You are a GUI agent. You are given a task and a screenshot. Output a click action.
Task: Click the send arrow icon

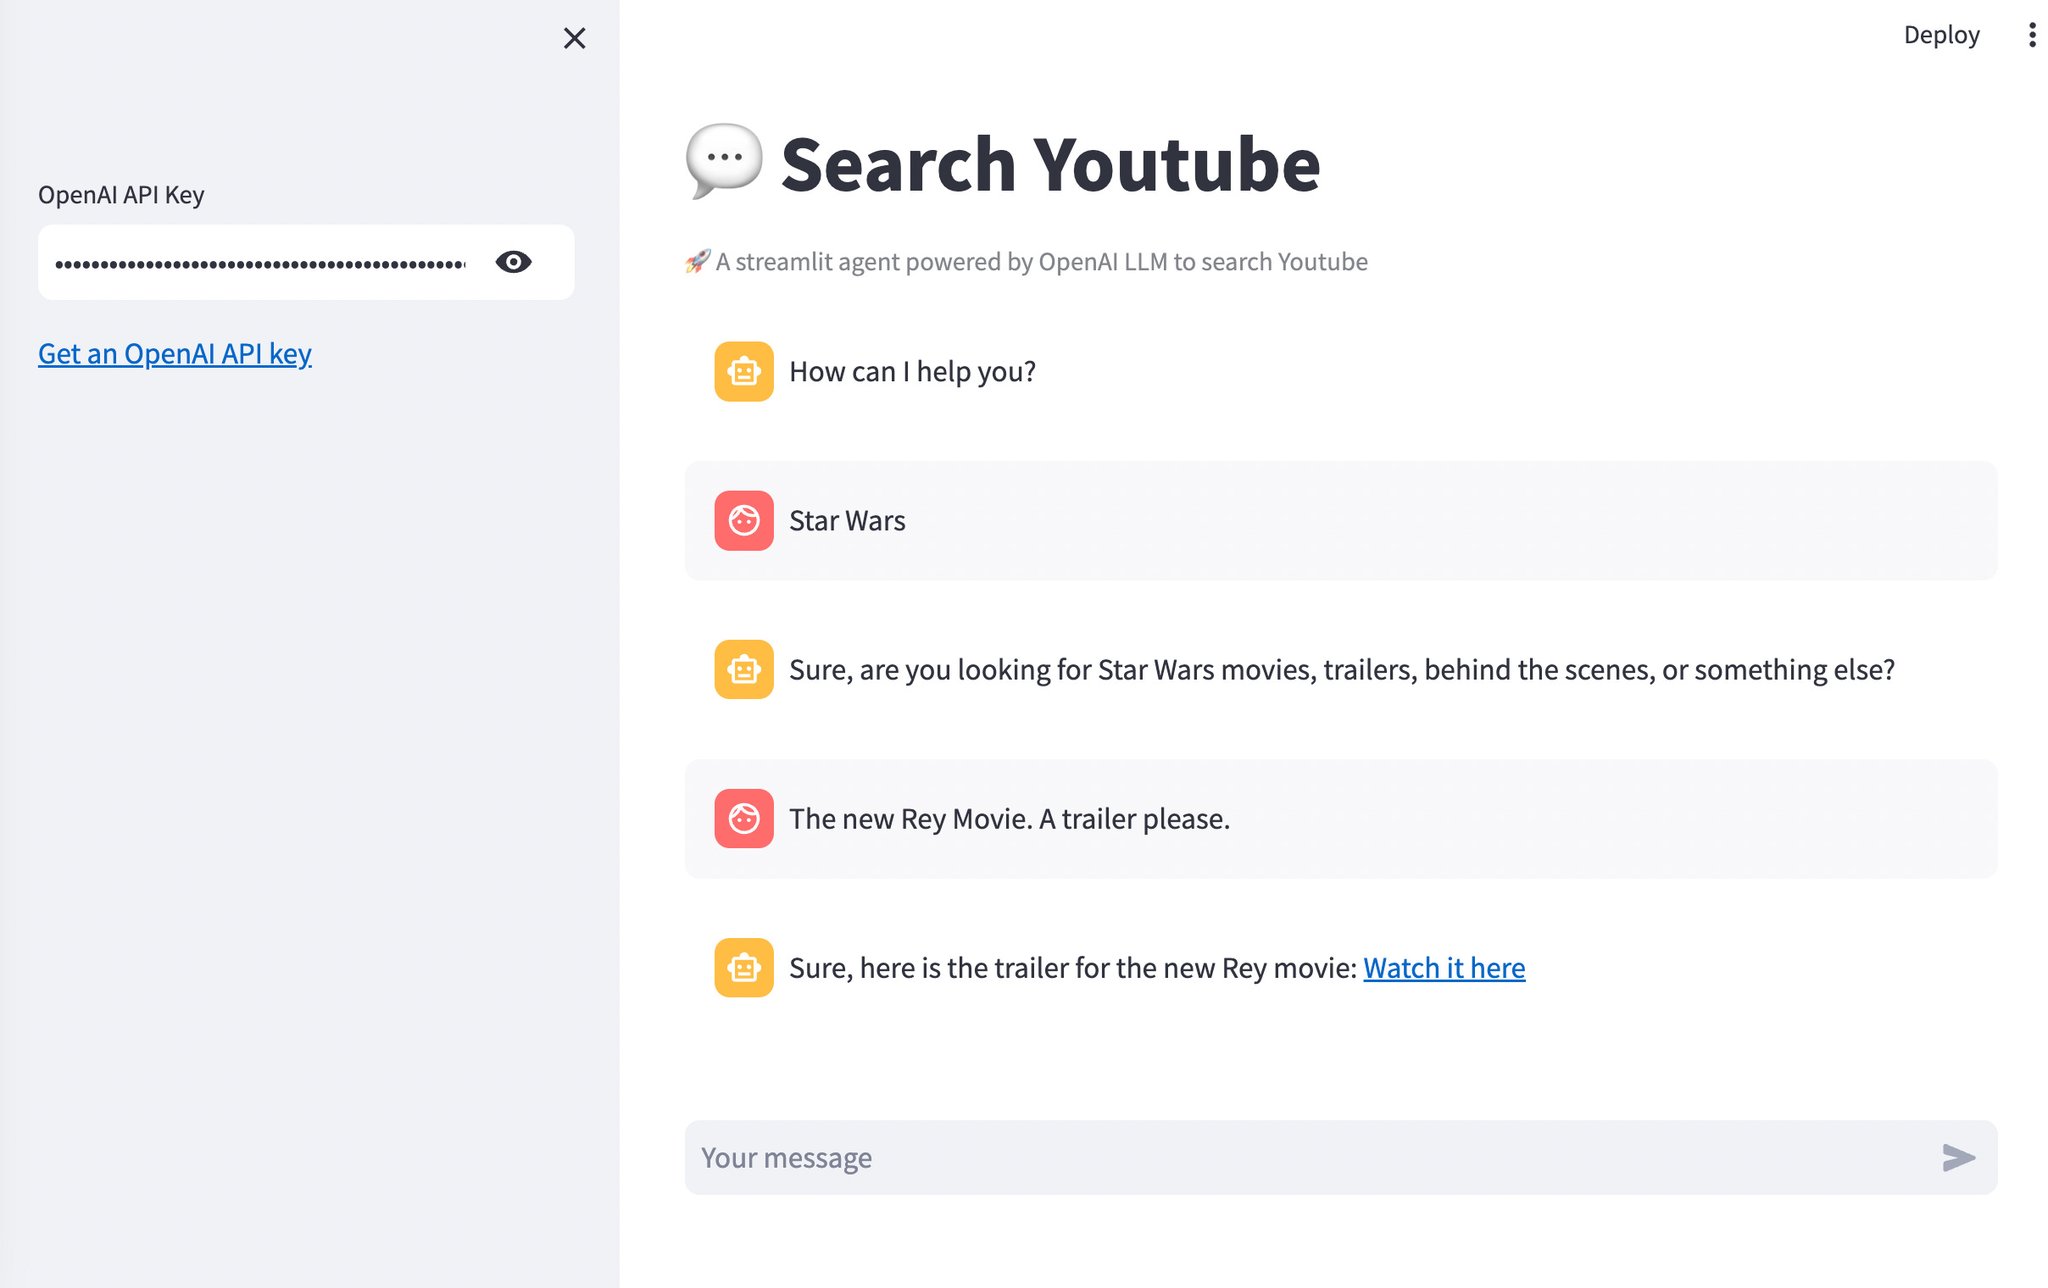coord(1958,1158)
